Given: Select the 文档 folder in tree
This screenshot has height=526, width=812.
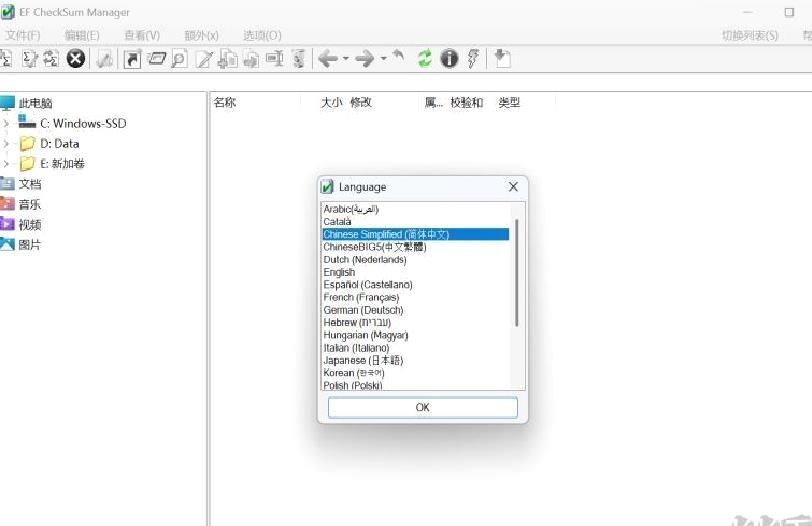Looking at the screenshot, I should click(x=30, y=184).
